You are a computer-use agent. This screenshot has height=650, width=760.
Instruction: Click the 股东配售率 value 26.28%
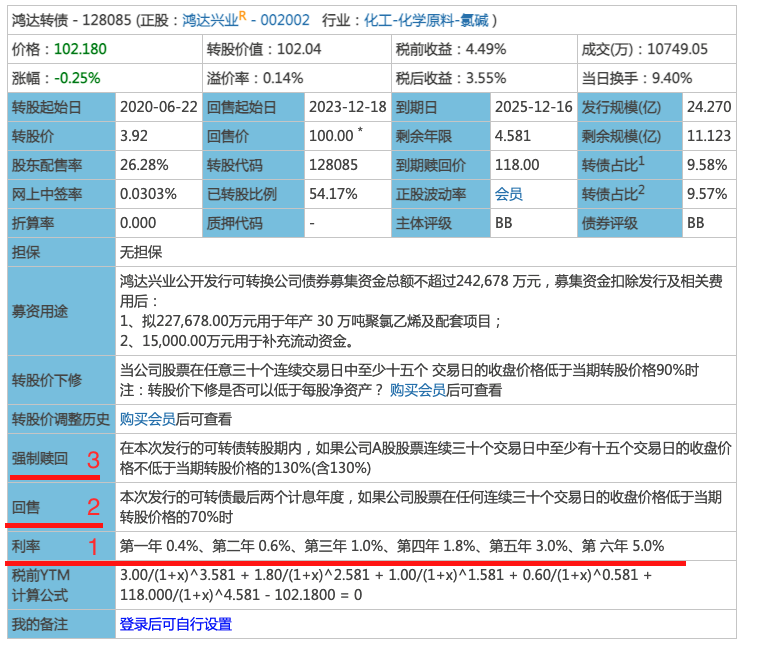[144, 165]
